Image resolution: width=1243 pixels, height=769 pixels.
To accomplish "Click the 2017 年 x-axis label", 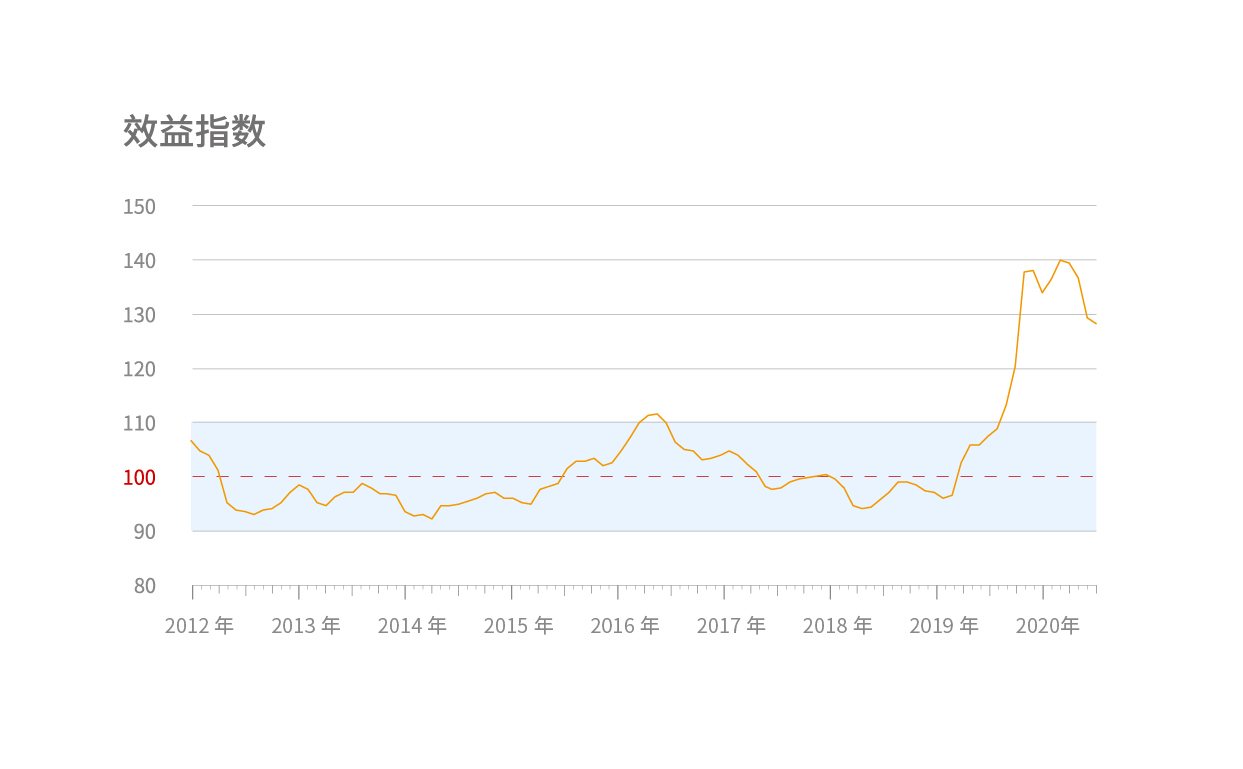I will (731, 626).
